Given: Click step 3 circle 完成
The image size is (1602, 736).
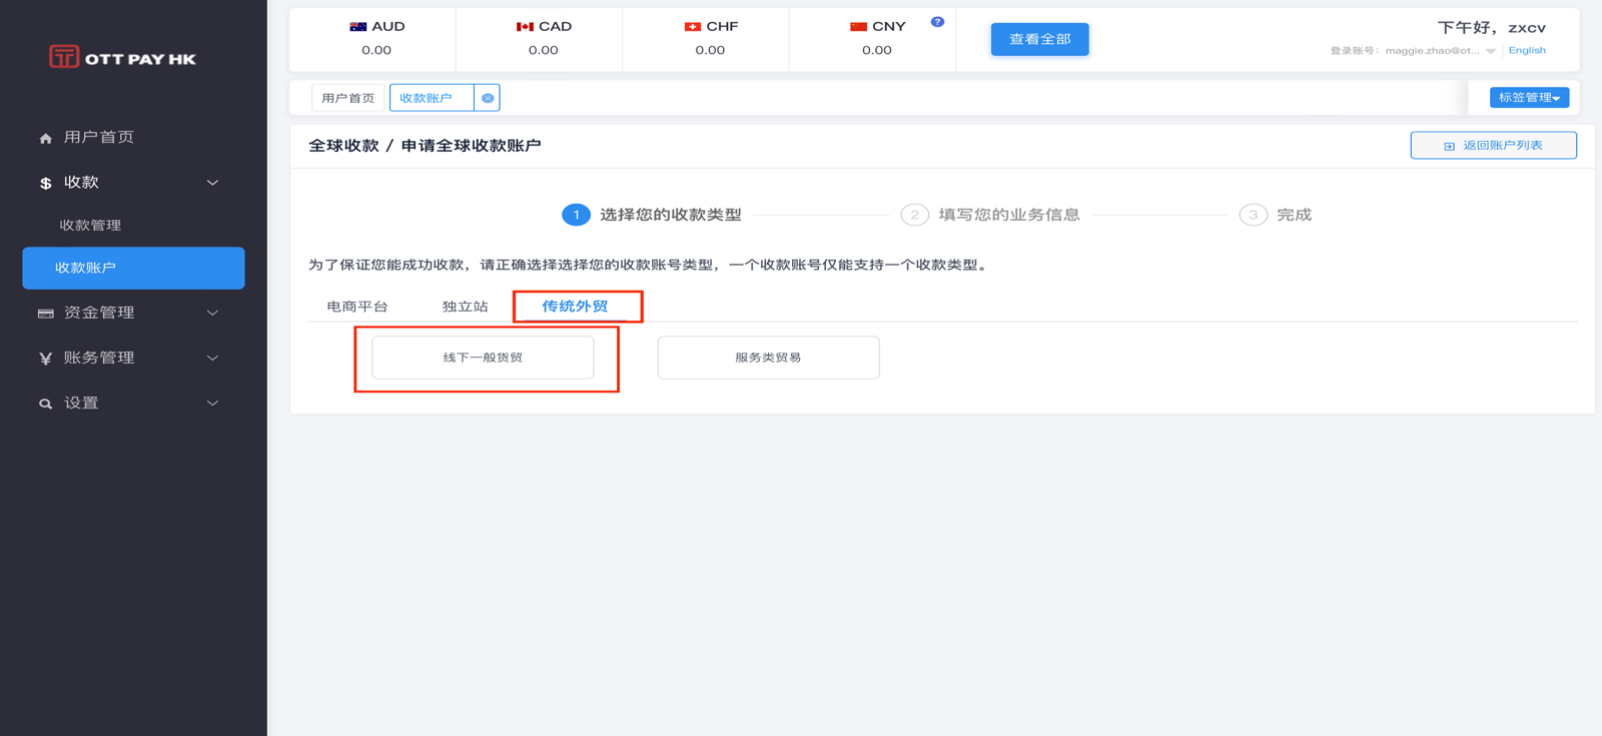Looking at the screenshot, I should pyautogui.click(x=1253, y=215).
